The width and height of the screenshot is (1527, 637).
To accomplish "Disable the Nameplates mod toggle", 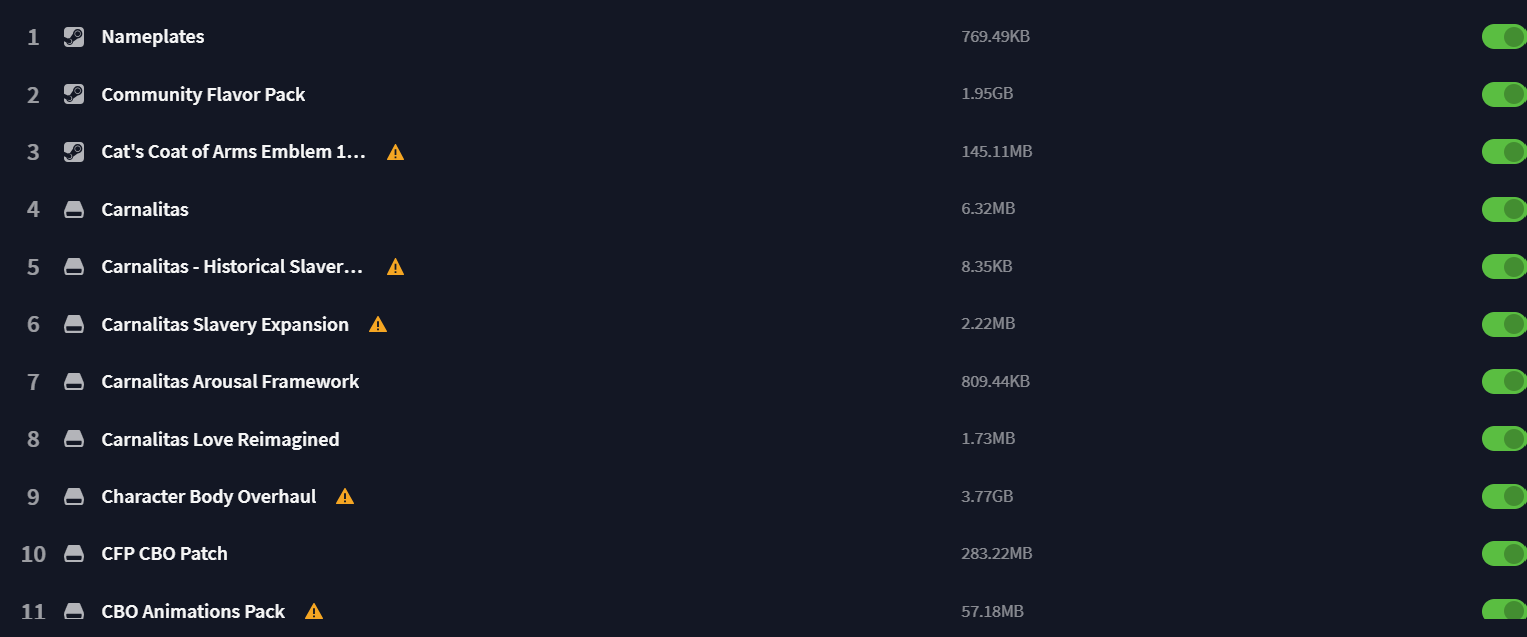I will [x=1503, y=37].
